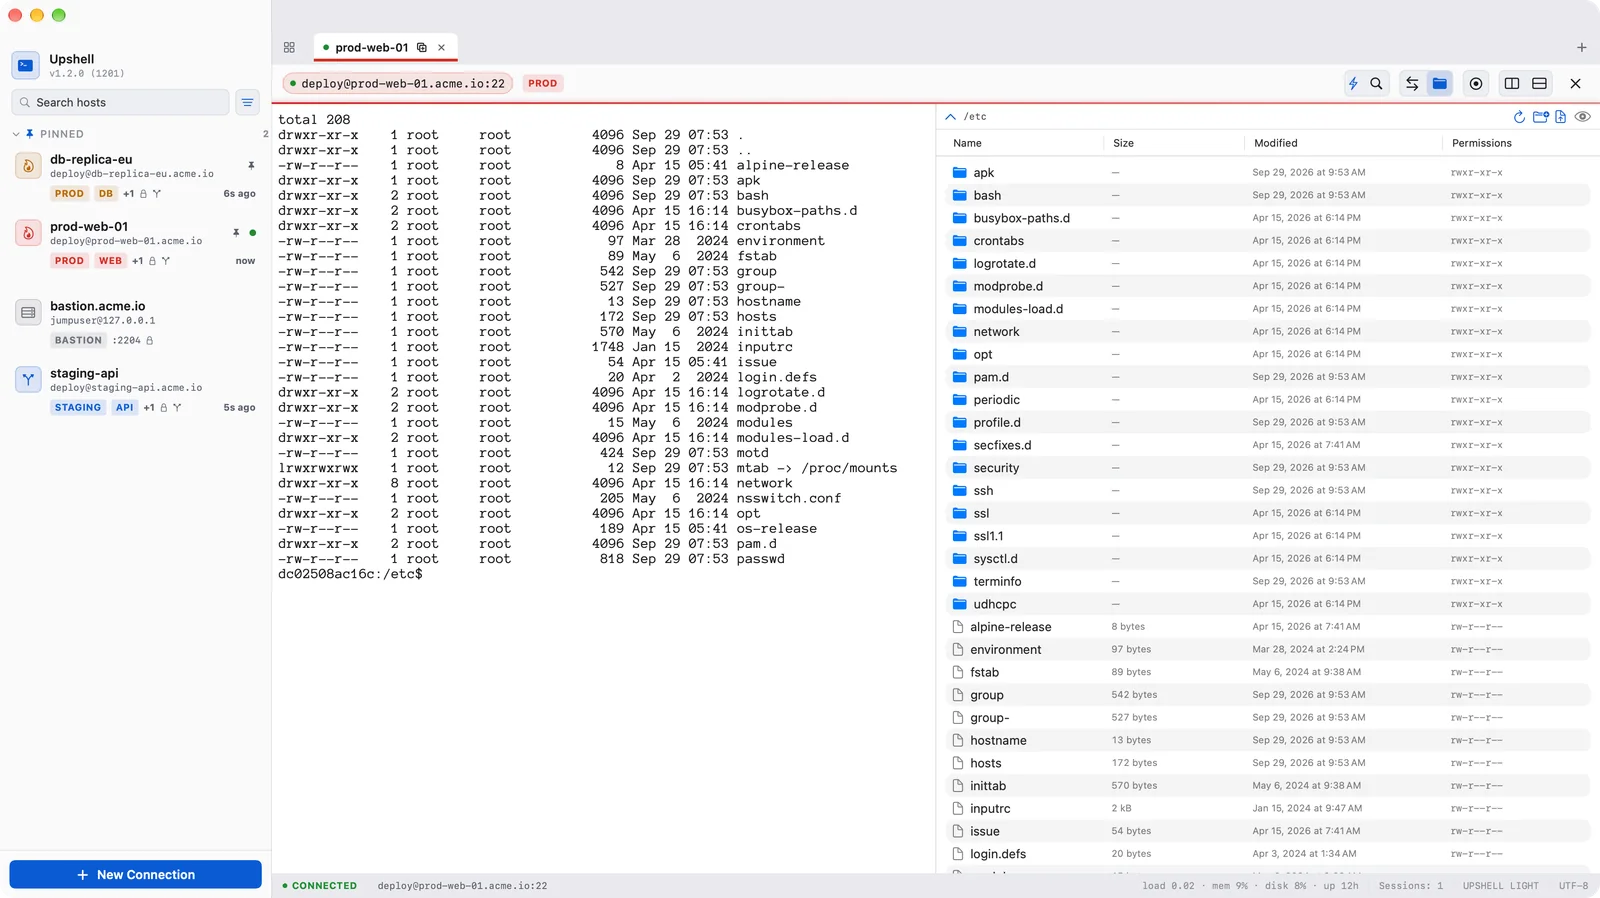Unpin the db-replica-eu host
The width and height of the screenshot is (1600, 898).
tap(251, 165)
